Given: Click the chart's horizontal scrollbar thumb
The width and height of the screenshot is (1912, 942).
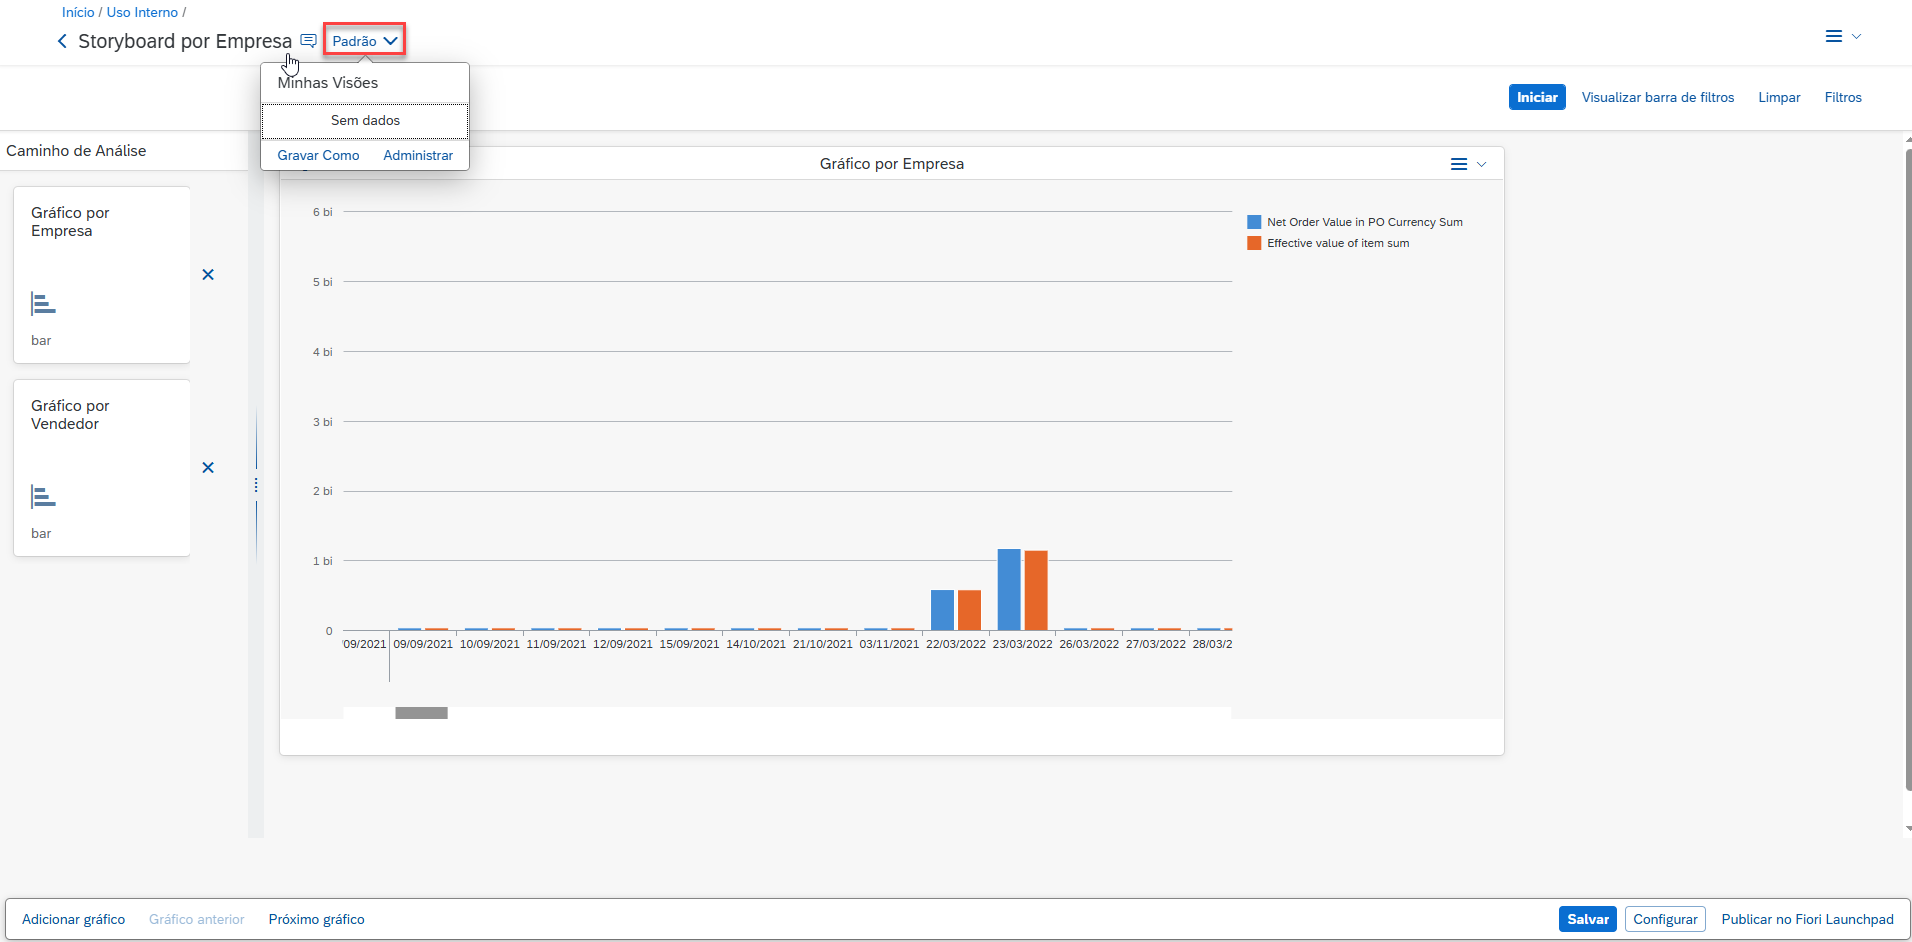Looking at the screenshot, I should pyautogui.click(x=421, y=713).
